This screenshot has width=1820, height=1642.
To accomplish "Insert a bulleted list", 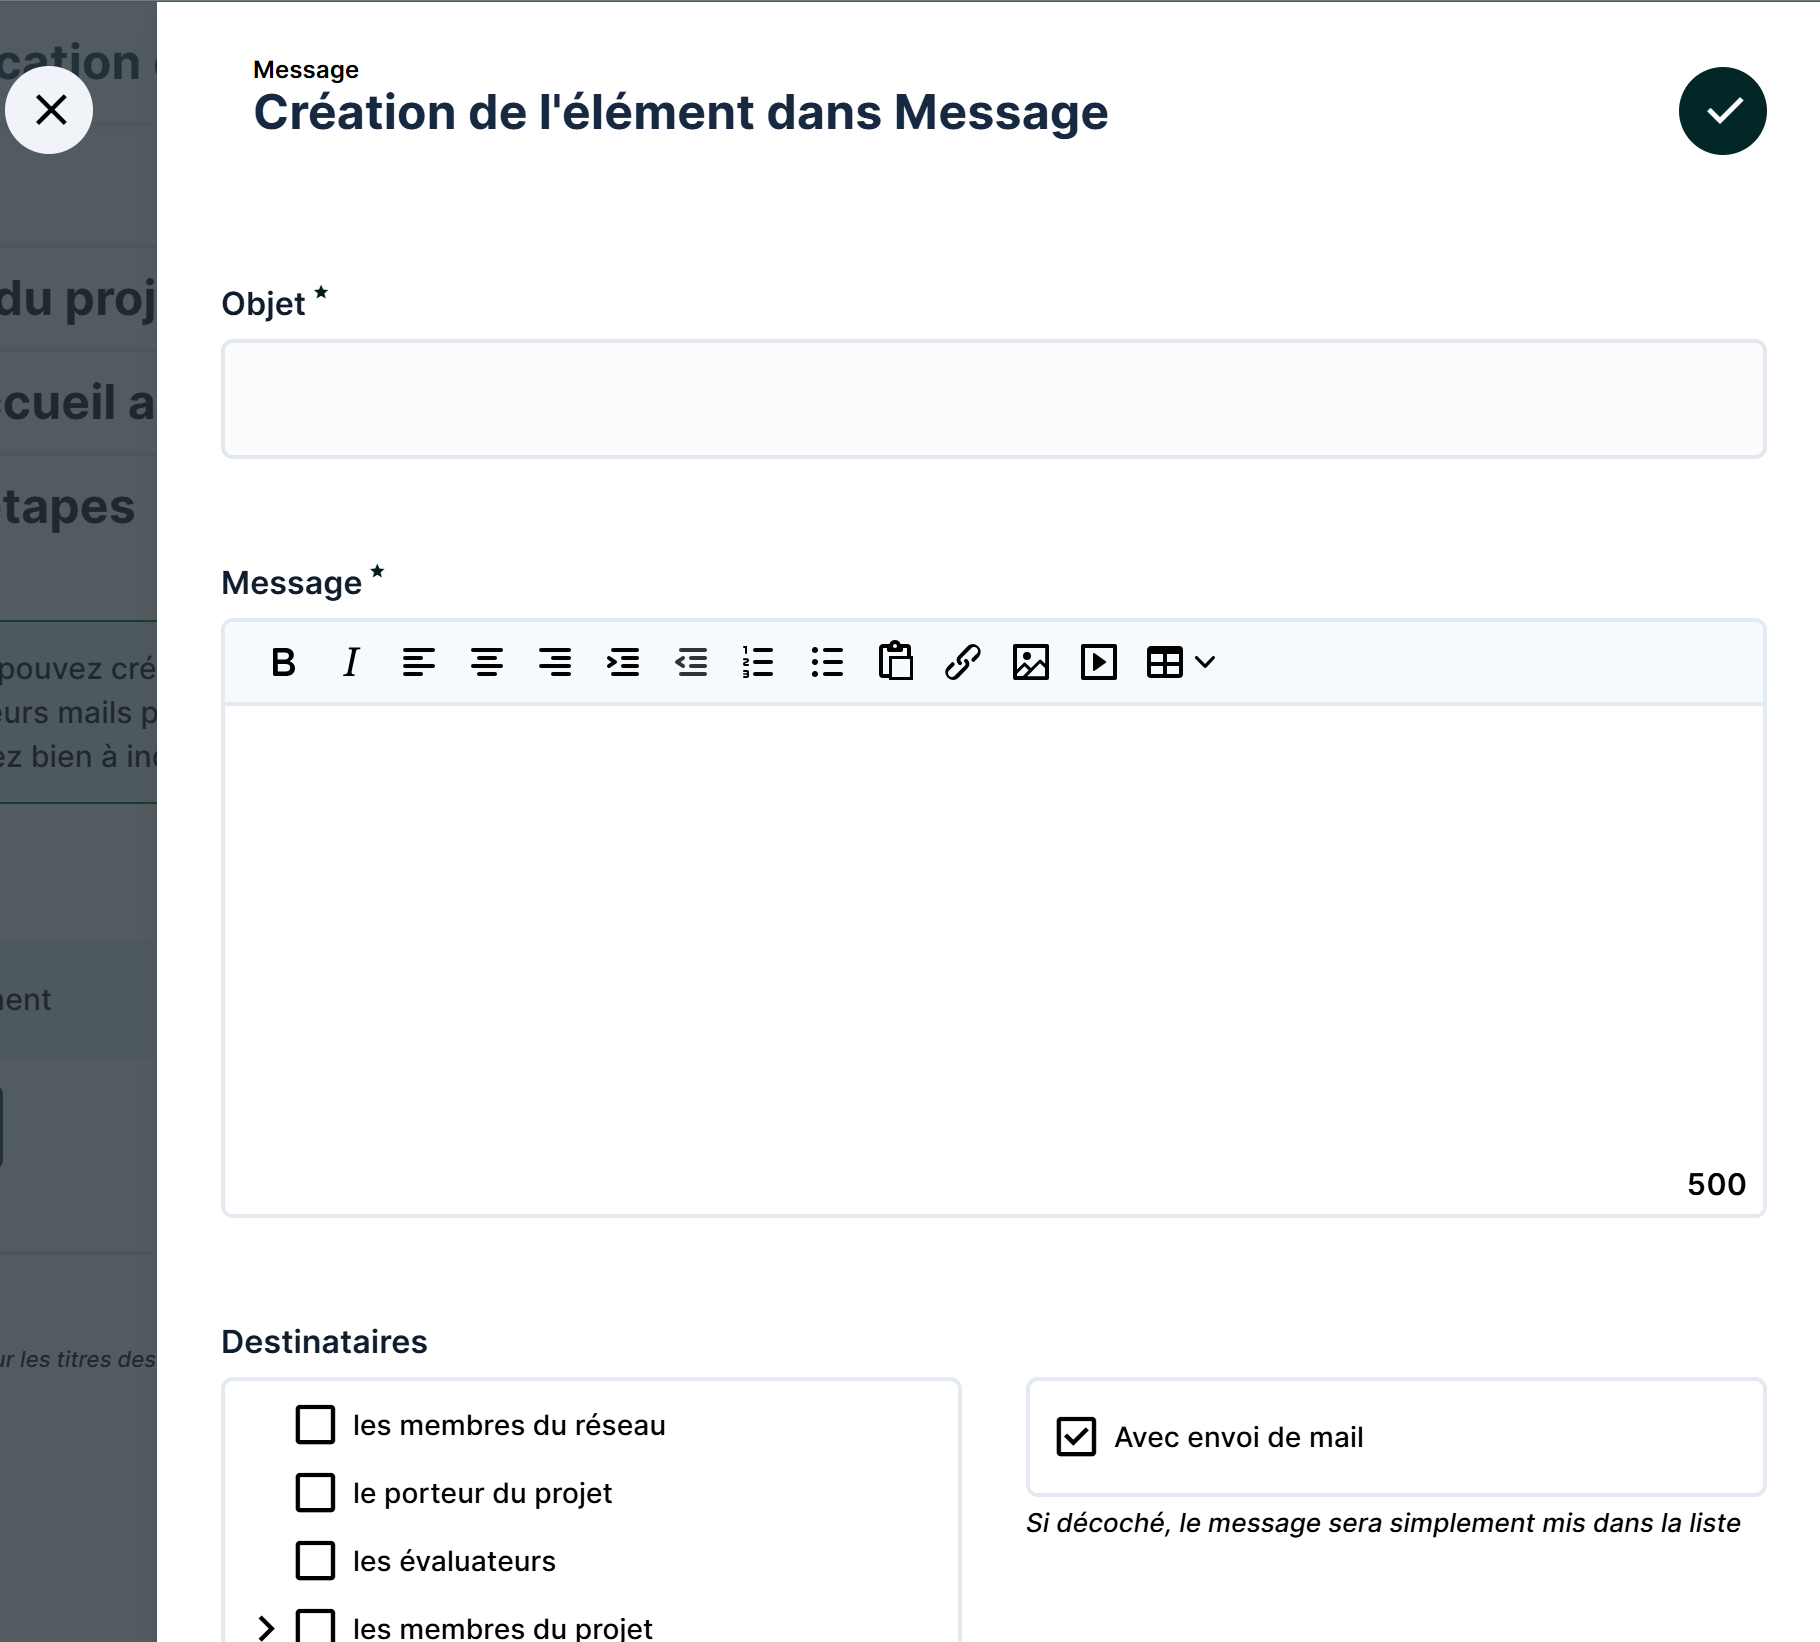I will (x=827, y=662).
